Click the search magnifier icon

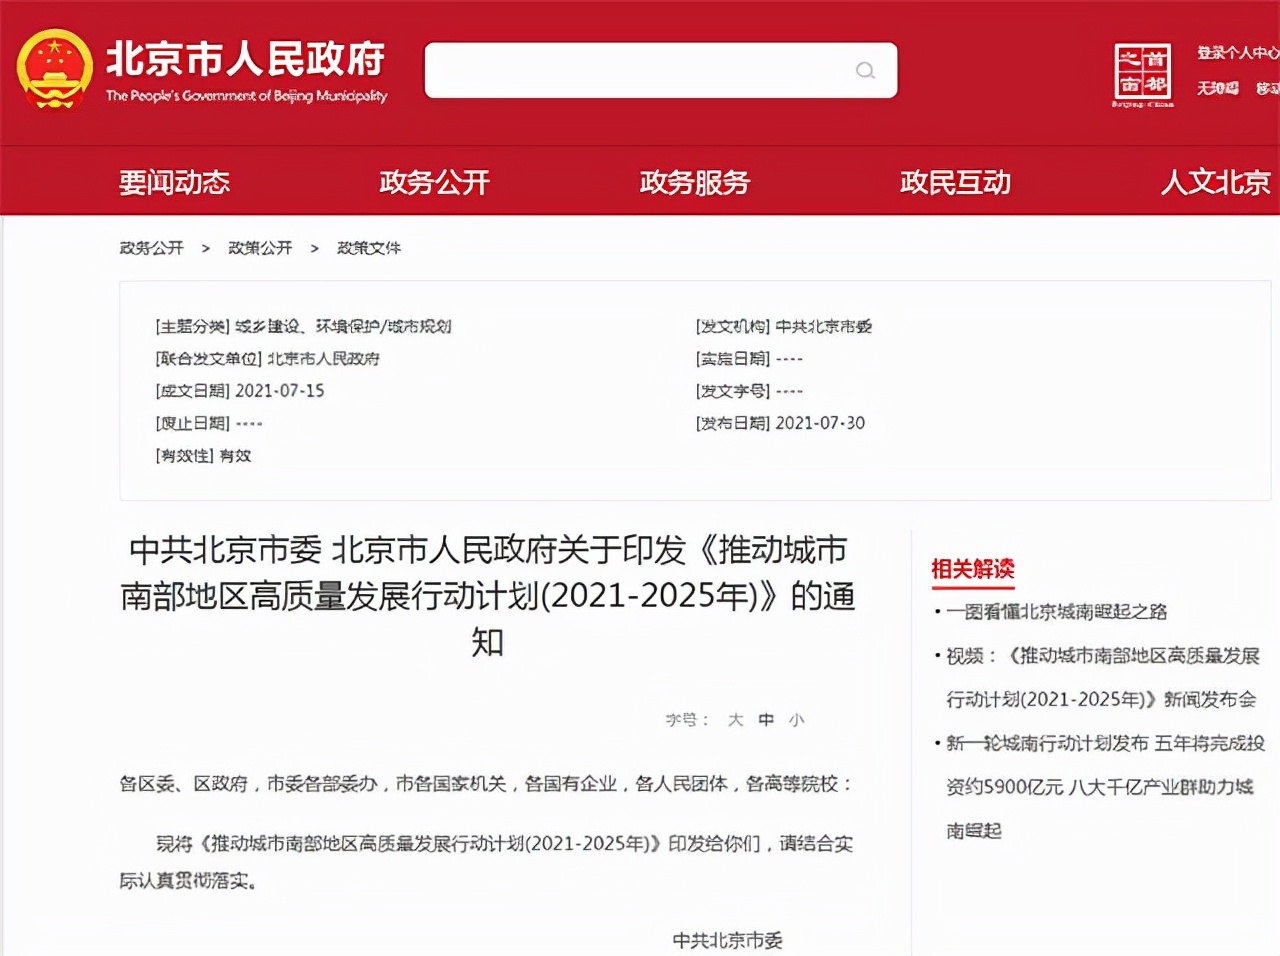864,70
